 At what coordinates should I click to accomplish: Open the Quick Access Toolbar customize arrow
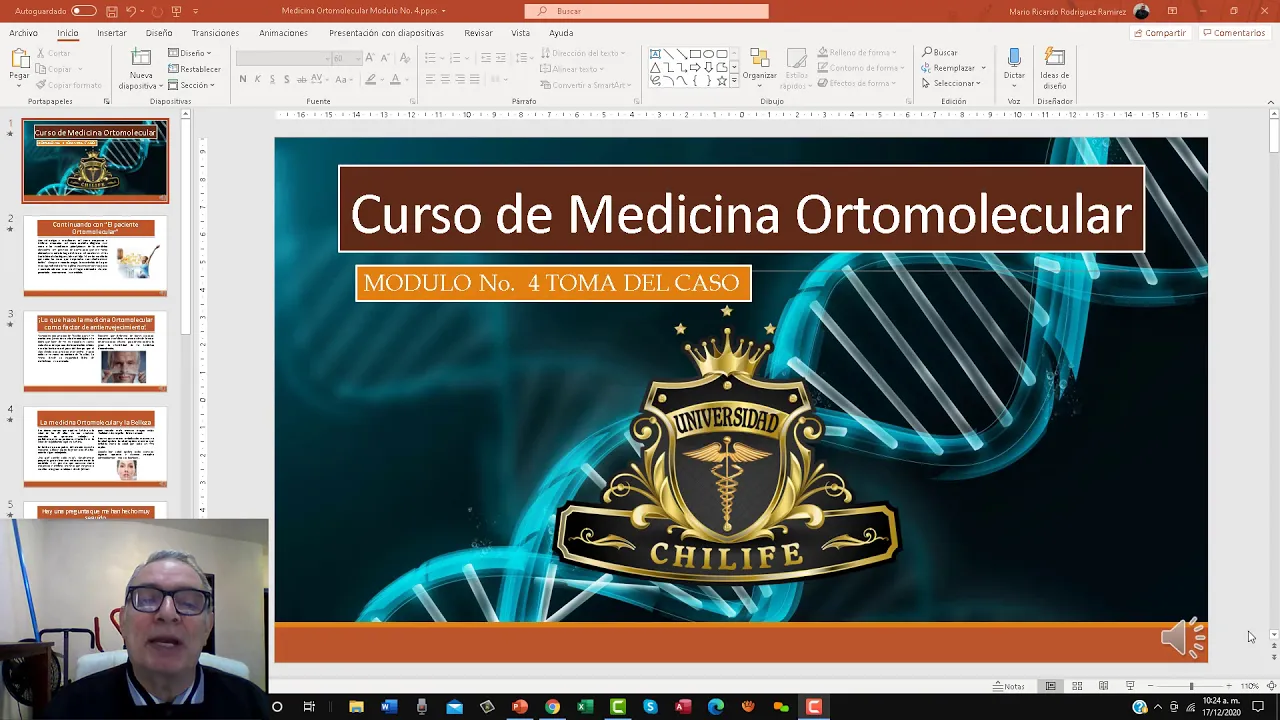[196, 11]
